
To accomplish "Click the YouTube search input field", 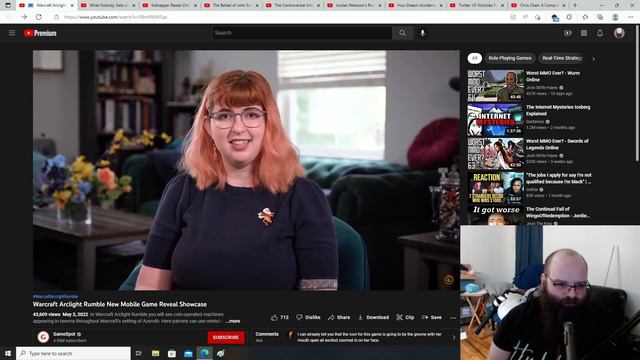I will [x=302, y=33].
